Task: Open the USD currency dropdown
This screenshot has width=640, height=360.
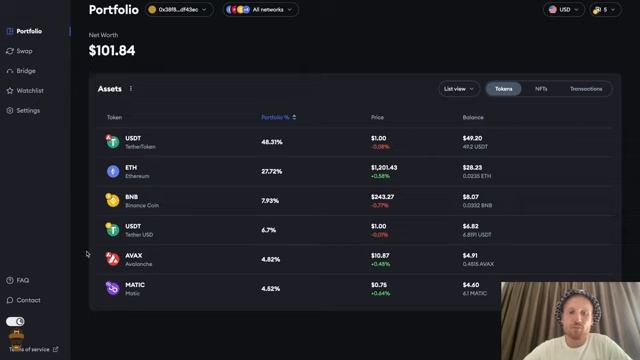Action: (x=564, y=9)
